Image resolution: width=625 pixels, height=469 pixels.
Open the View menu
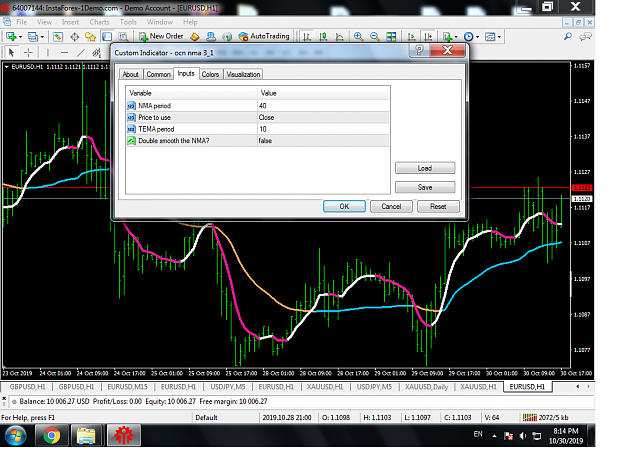coord(44,22)
